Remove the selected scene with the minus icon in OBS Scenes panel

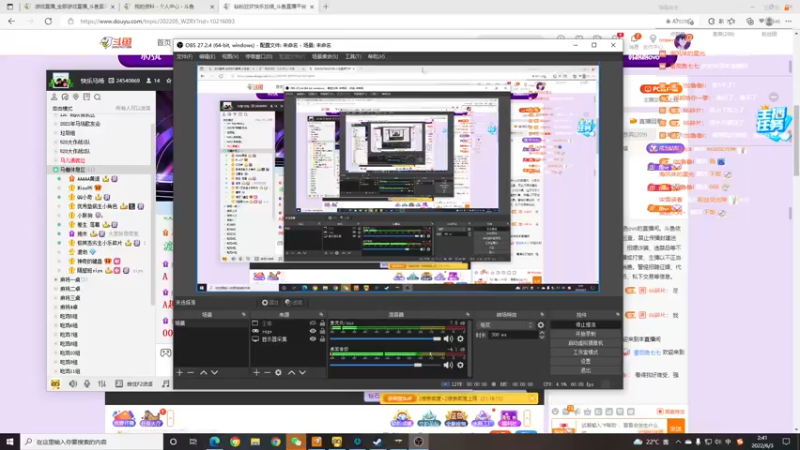coord(191,372)
